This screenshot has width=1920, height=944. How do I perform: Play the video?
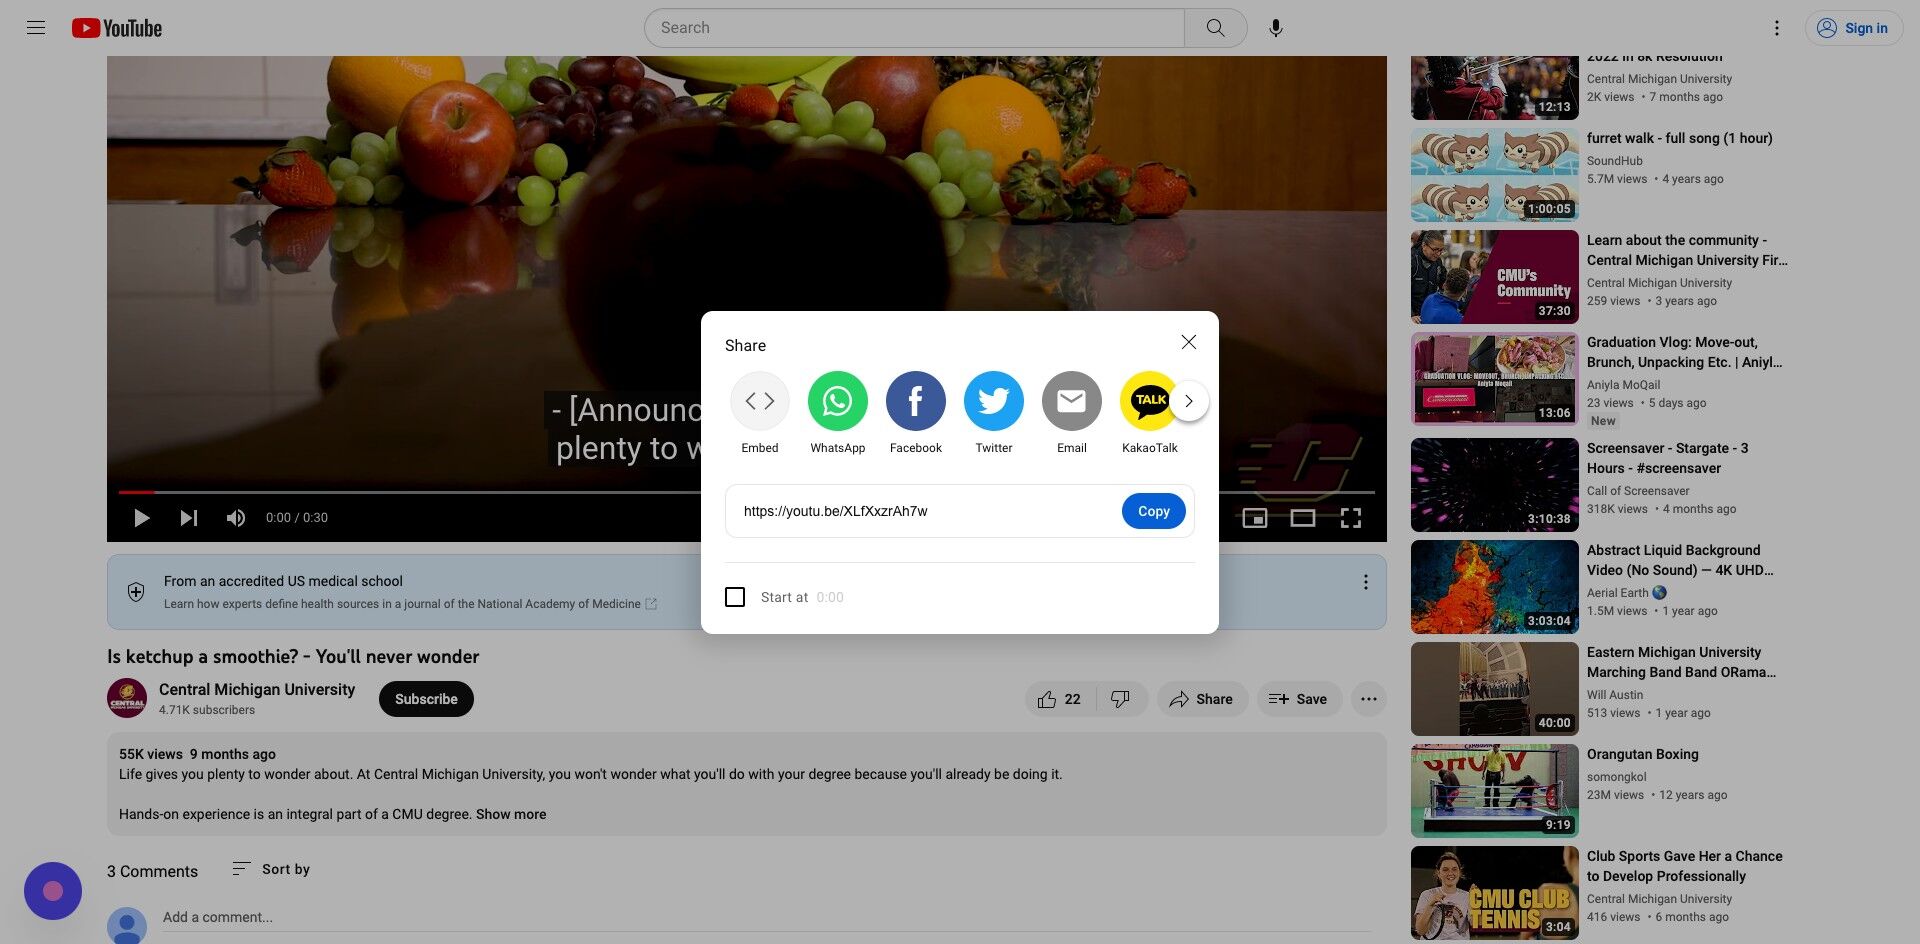tap(142, 518)
